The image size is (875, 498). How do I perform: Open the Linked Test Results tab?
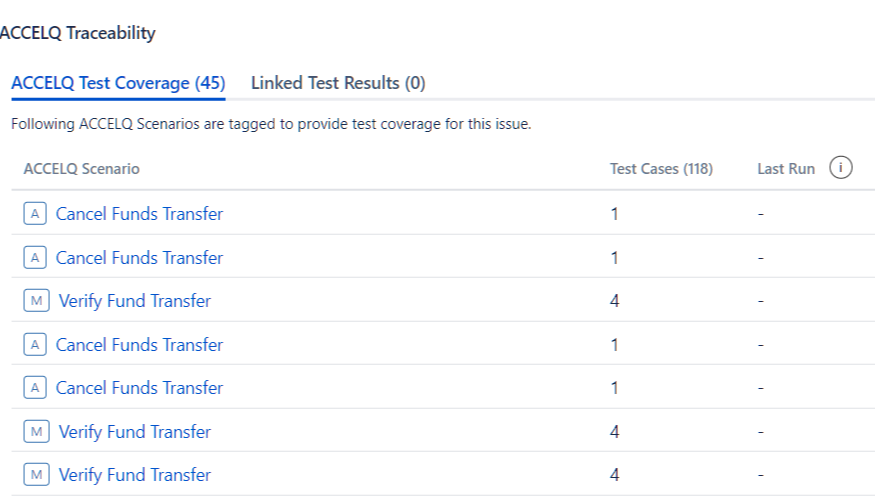[338, 83]
